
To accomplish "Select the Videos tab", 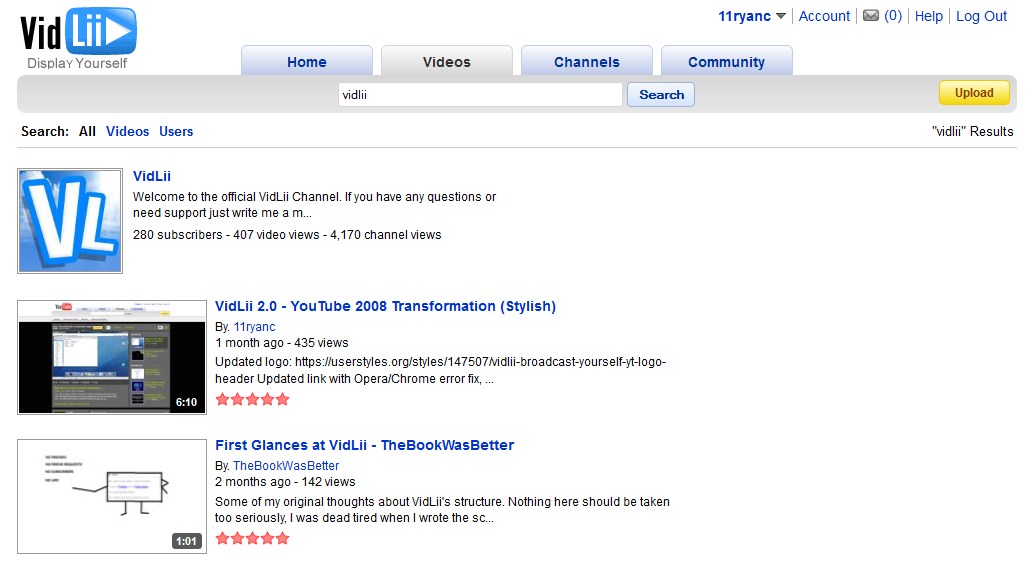I will click(x=446, y=62).
